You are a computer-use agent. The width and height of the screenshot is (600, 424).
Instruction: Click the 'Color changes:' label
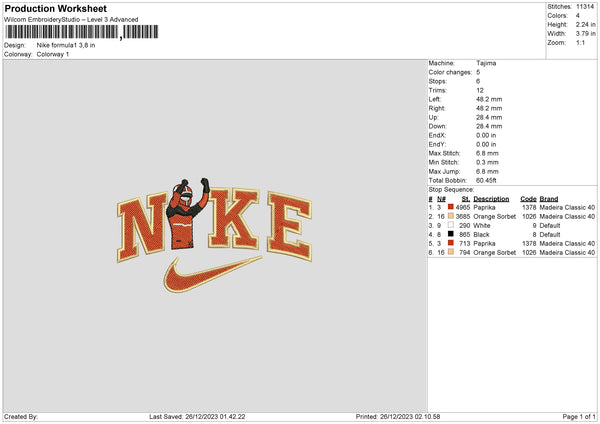450,72
